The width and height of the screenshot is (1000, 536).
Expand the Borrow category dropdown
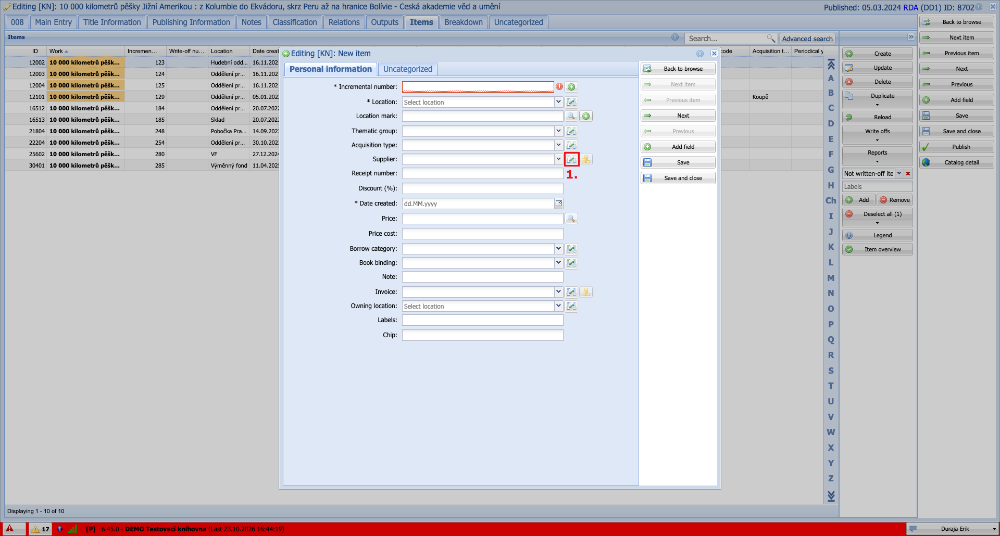[559, 248]
